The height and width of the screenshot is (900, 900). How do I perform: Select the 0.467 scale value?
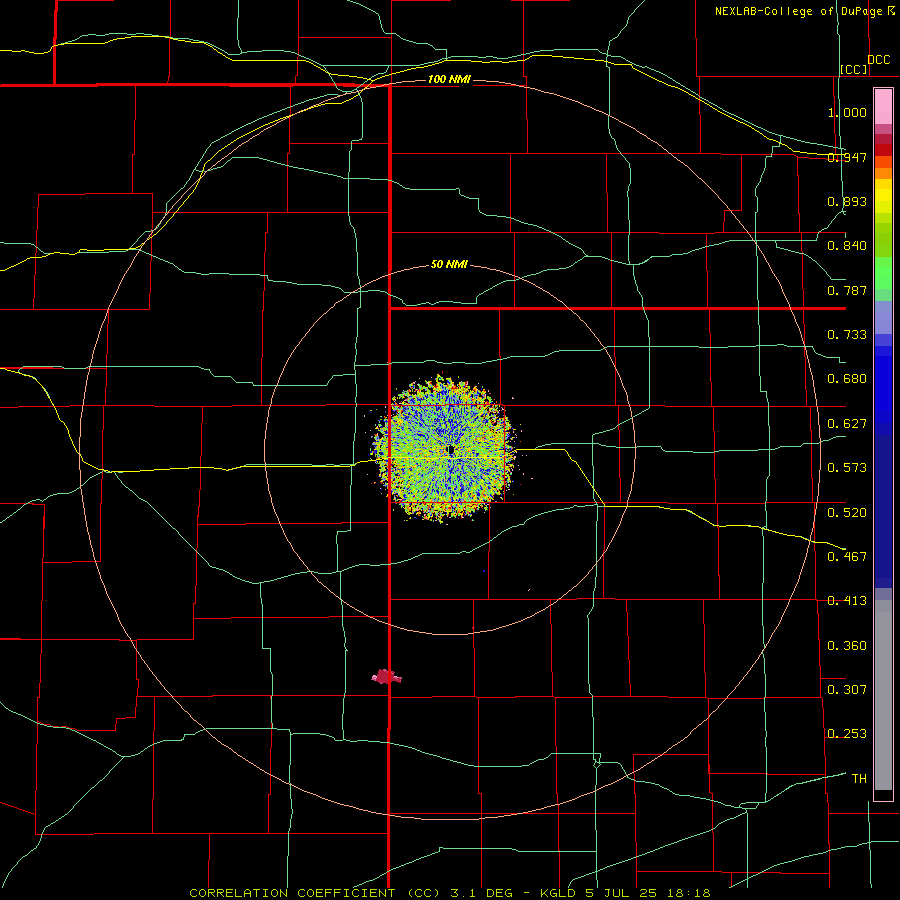(847, 557)
